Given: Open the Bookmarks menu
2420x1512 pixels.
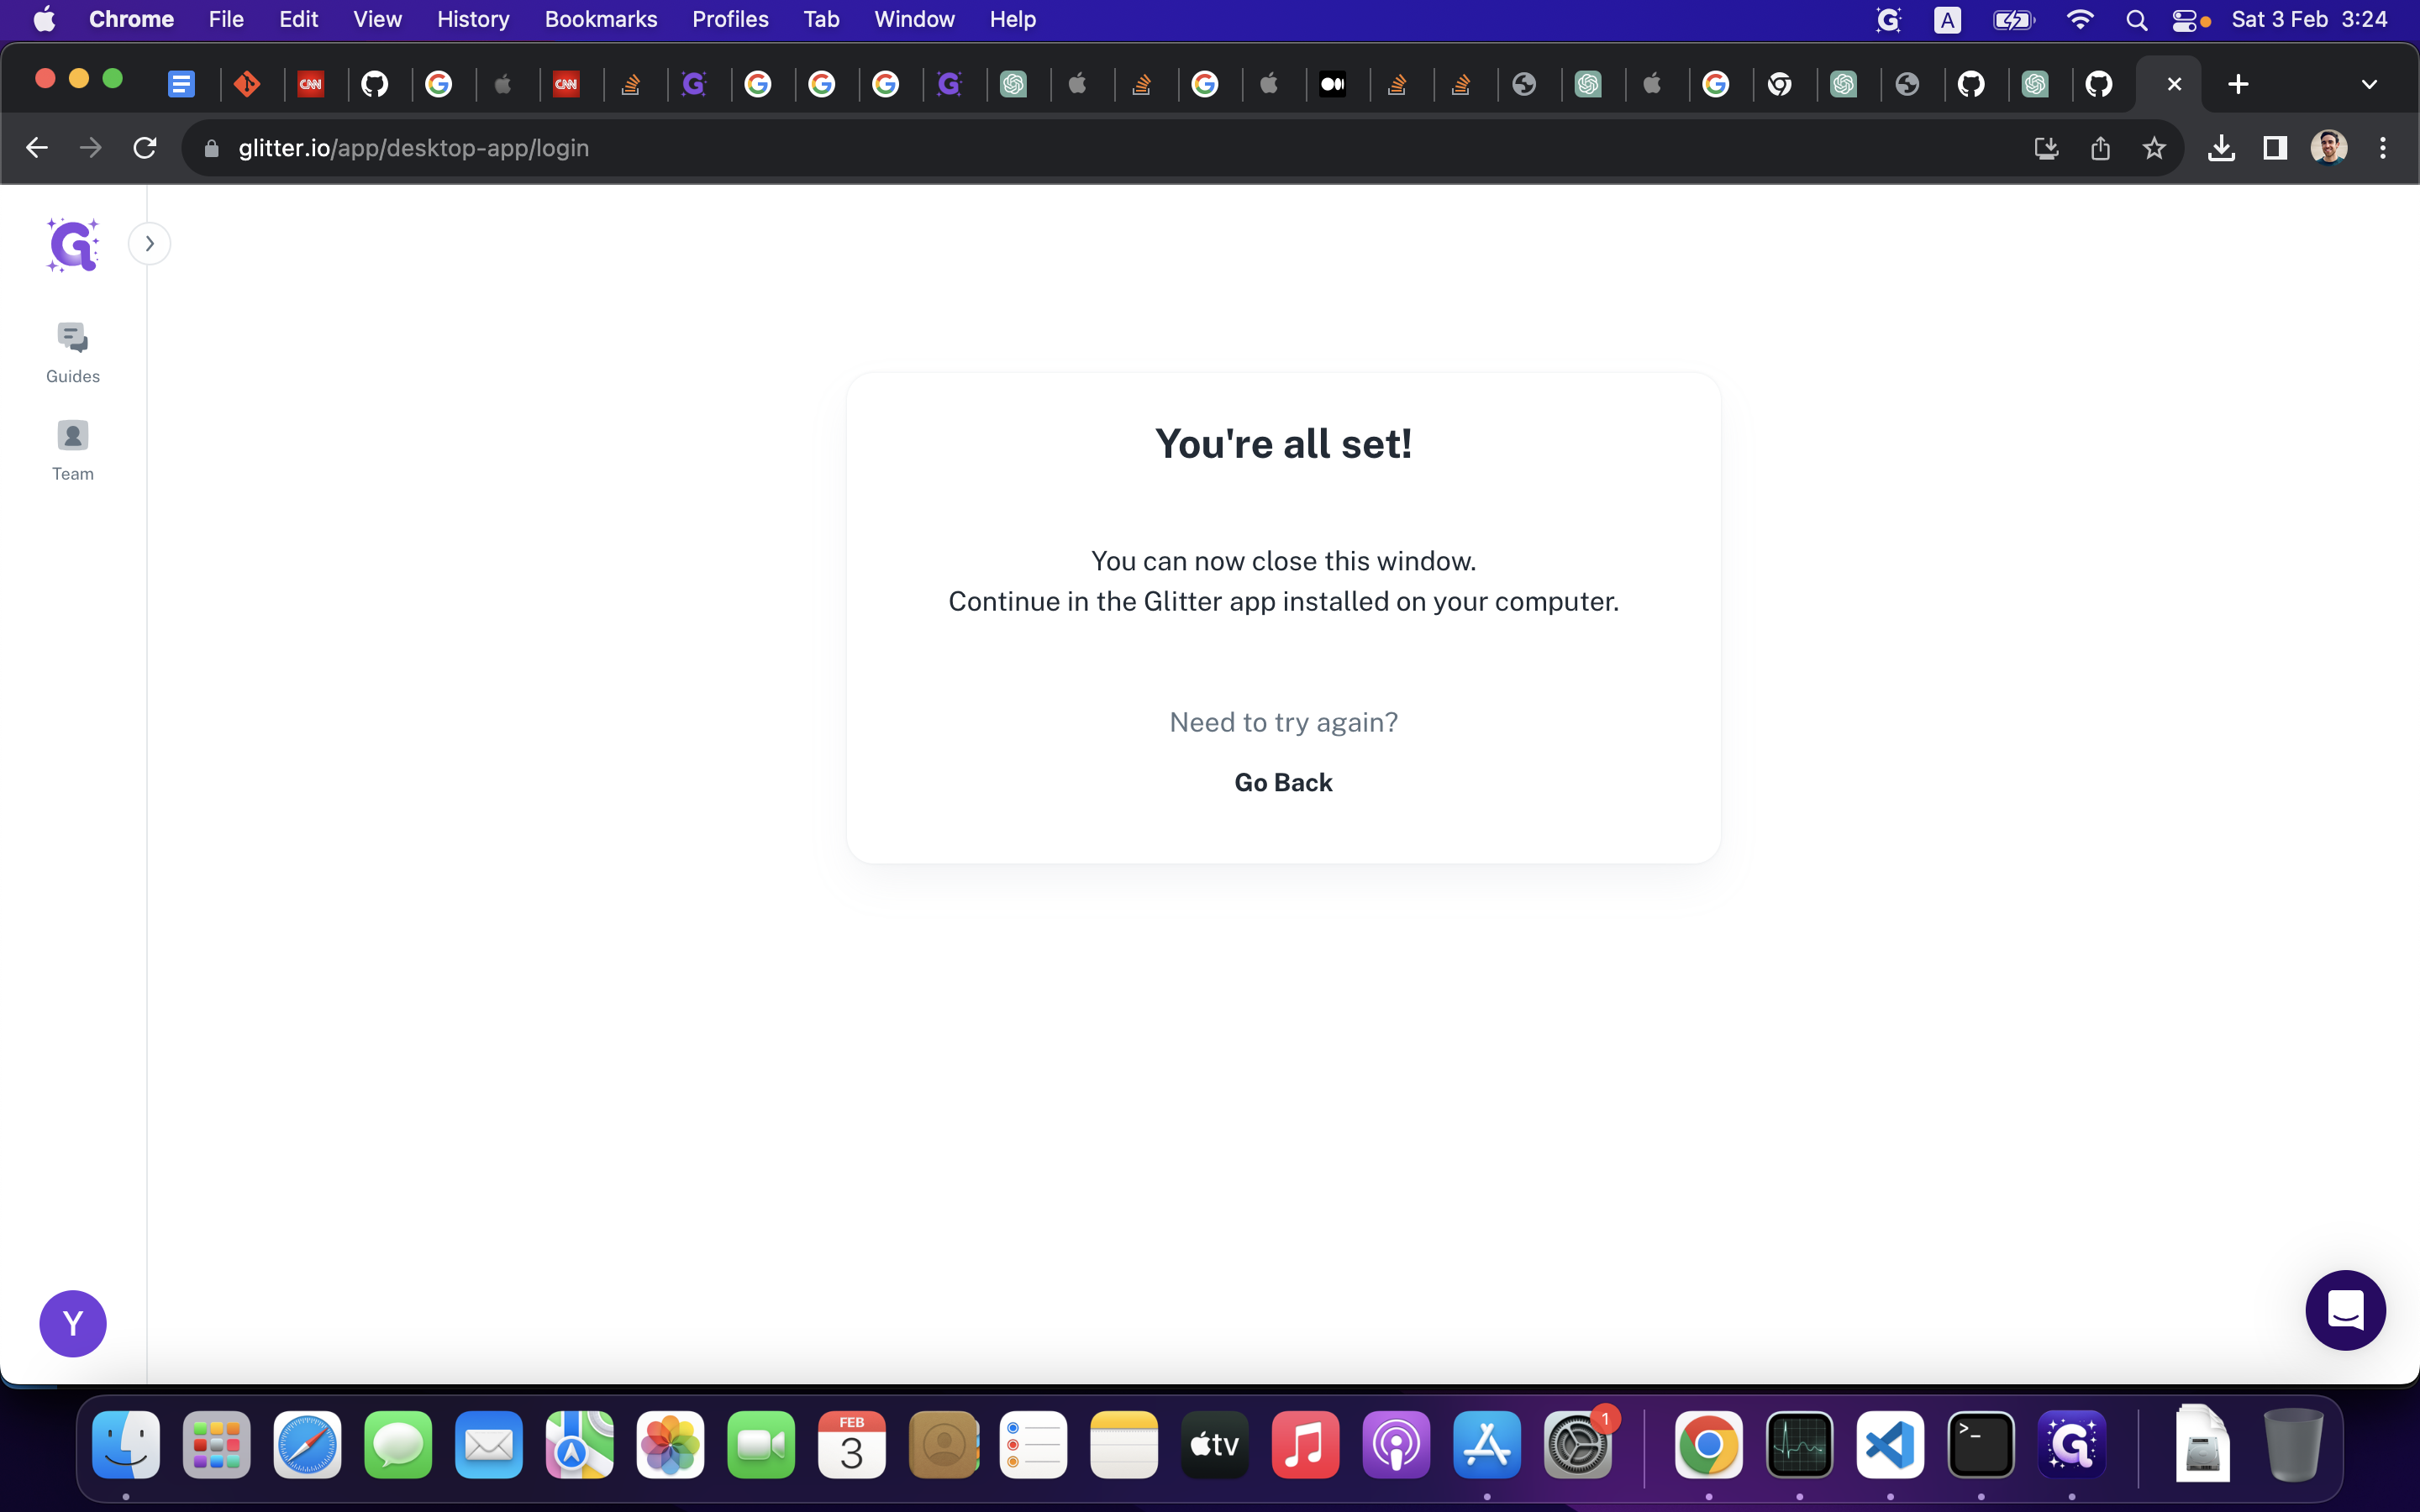Looking at the screenshot, I should [x=600, y=19].
